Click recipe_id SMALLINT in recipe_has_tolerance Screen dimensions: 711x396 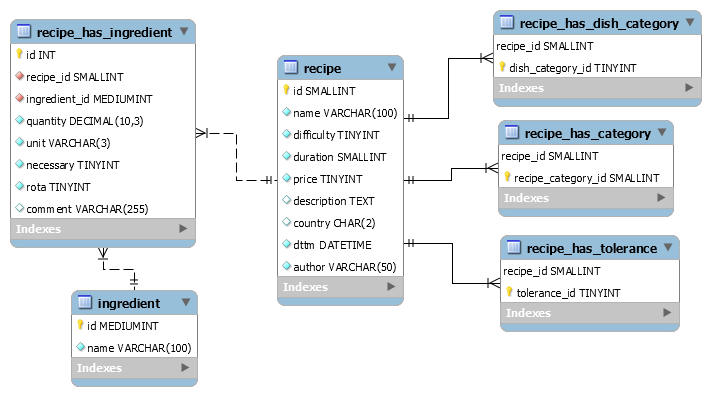pos(551,271)
